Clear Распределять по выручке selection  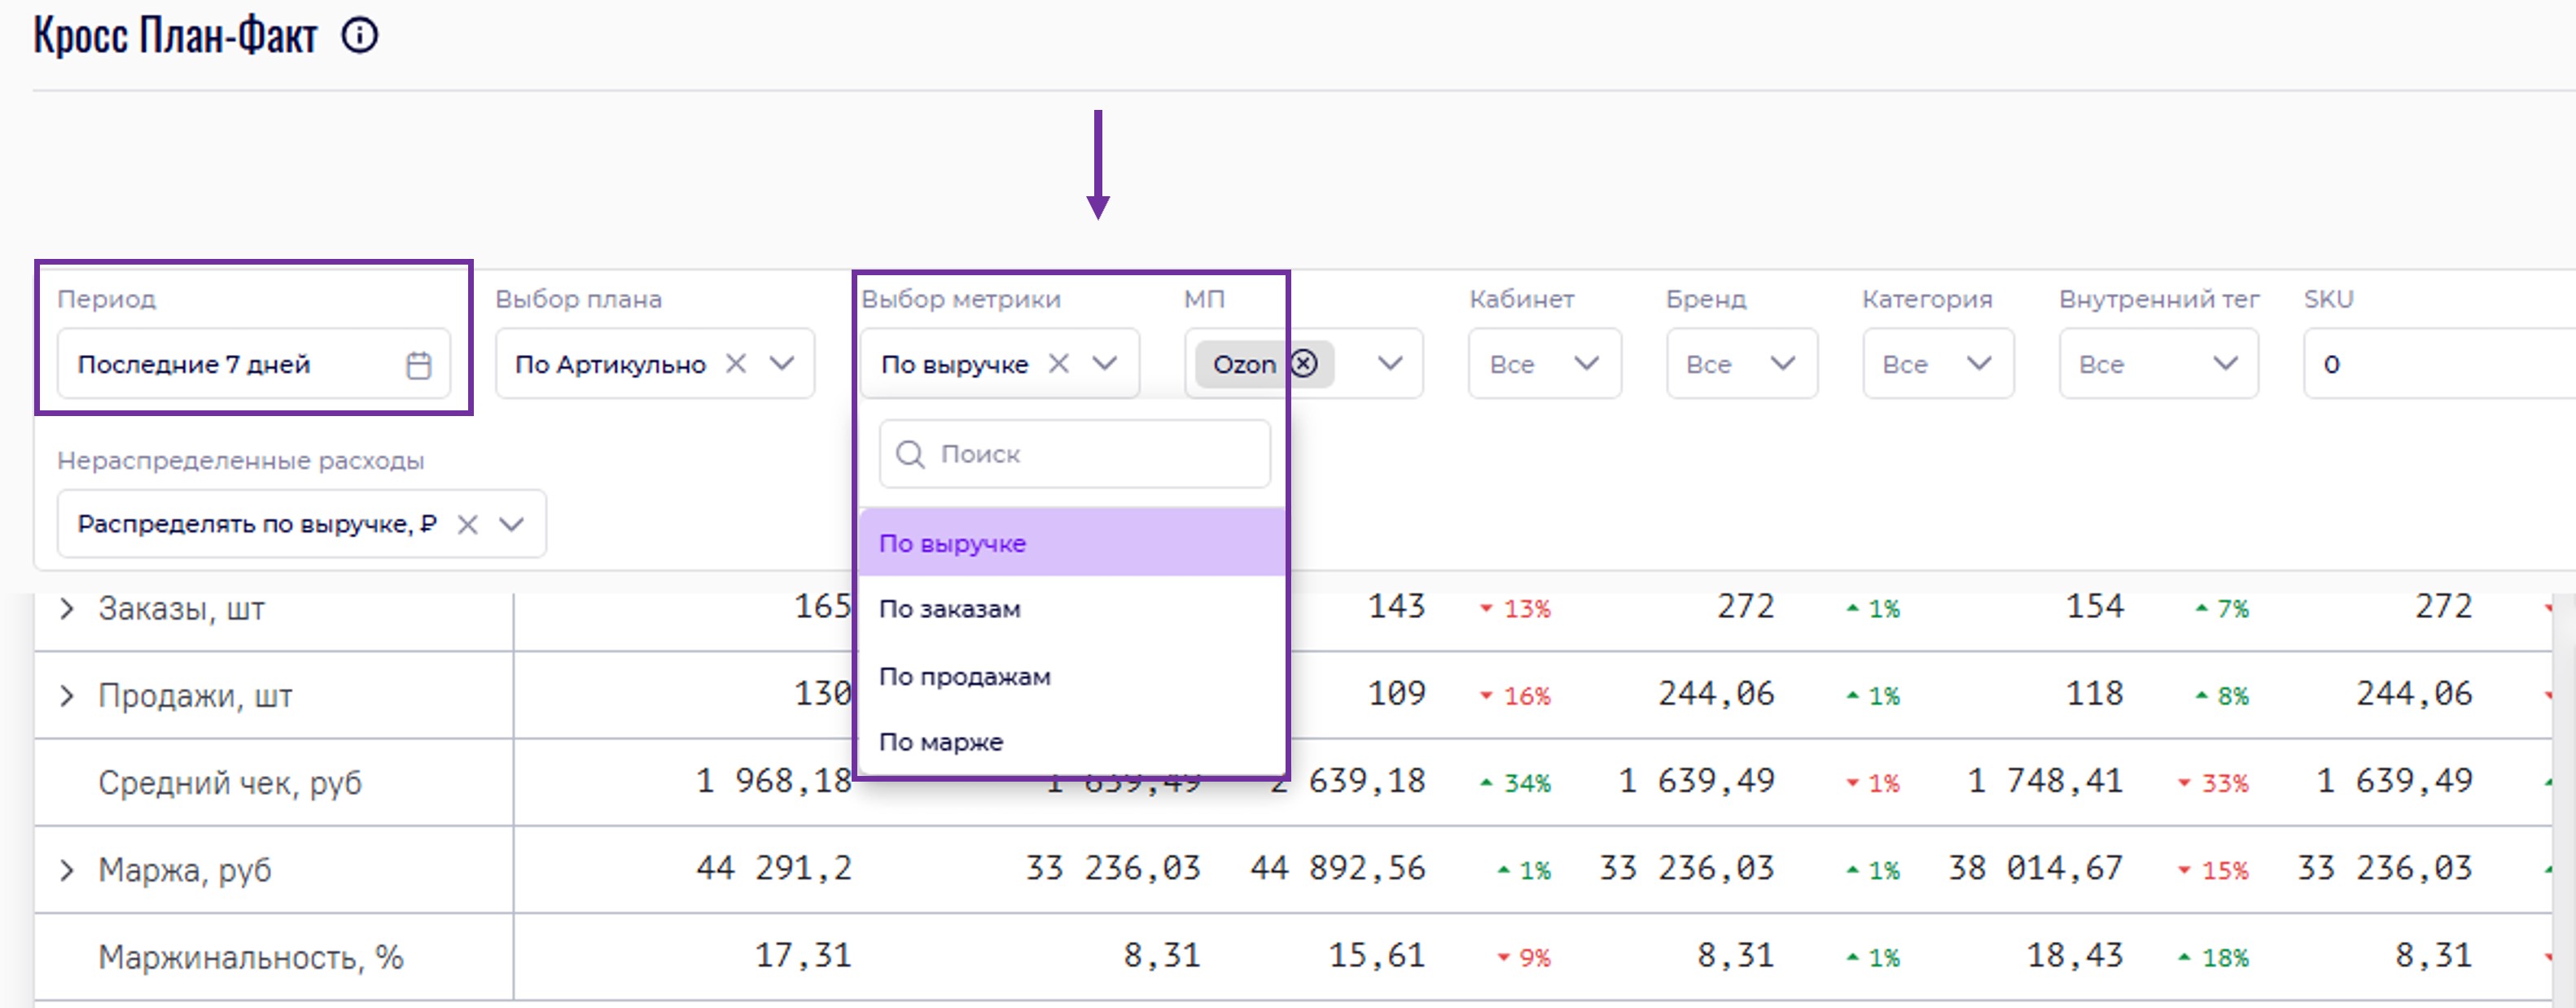tap(468, 524)
